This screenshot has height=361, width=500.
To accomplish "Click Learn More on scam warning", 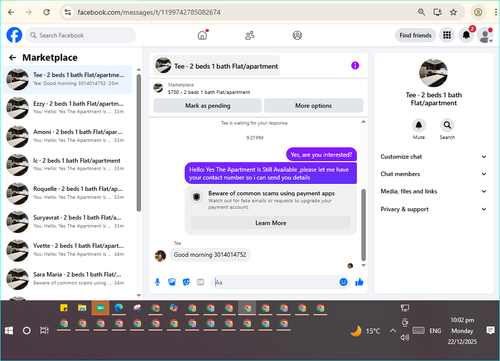I will click(x=271, y=223).
